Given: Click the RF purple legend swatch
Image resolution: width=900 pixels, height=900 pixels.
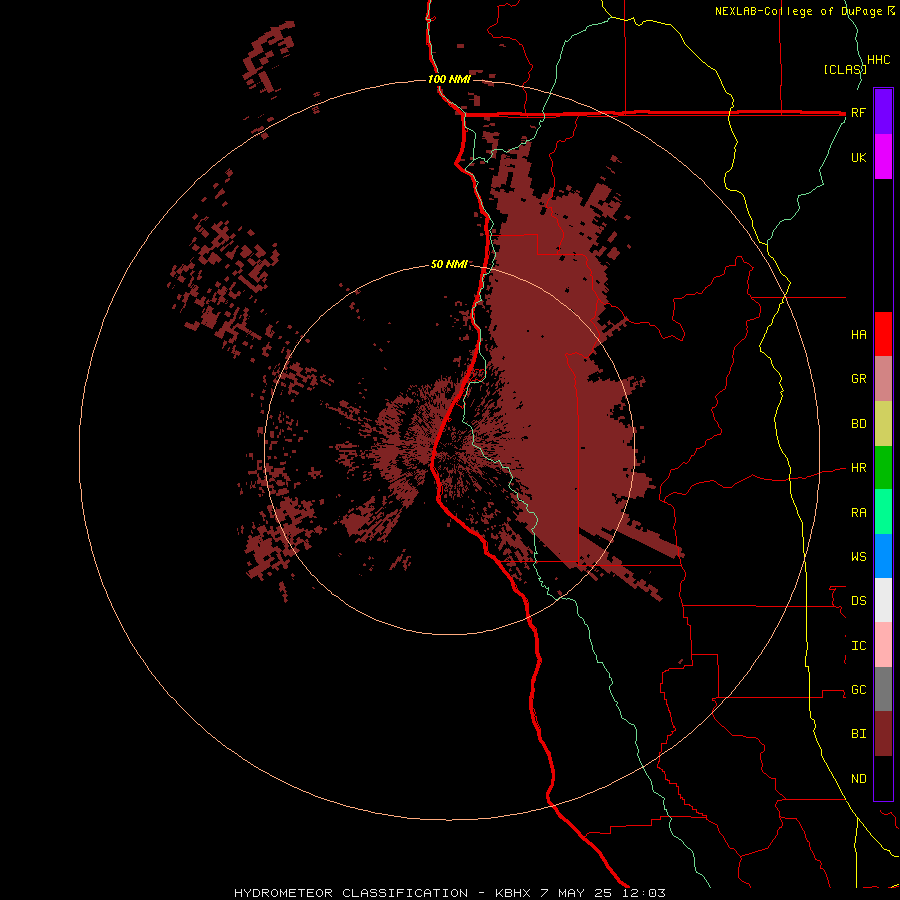Looking at the screenshot, I should (x=883, y=112).
